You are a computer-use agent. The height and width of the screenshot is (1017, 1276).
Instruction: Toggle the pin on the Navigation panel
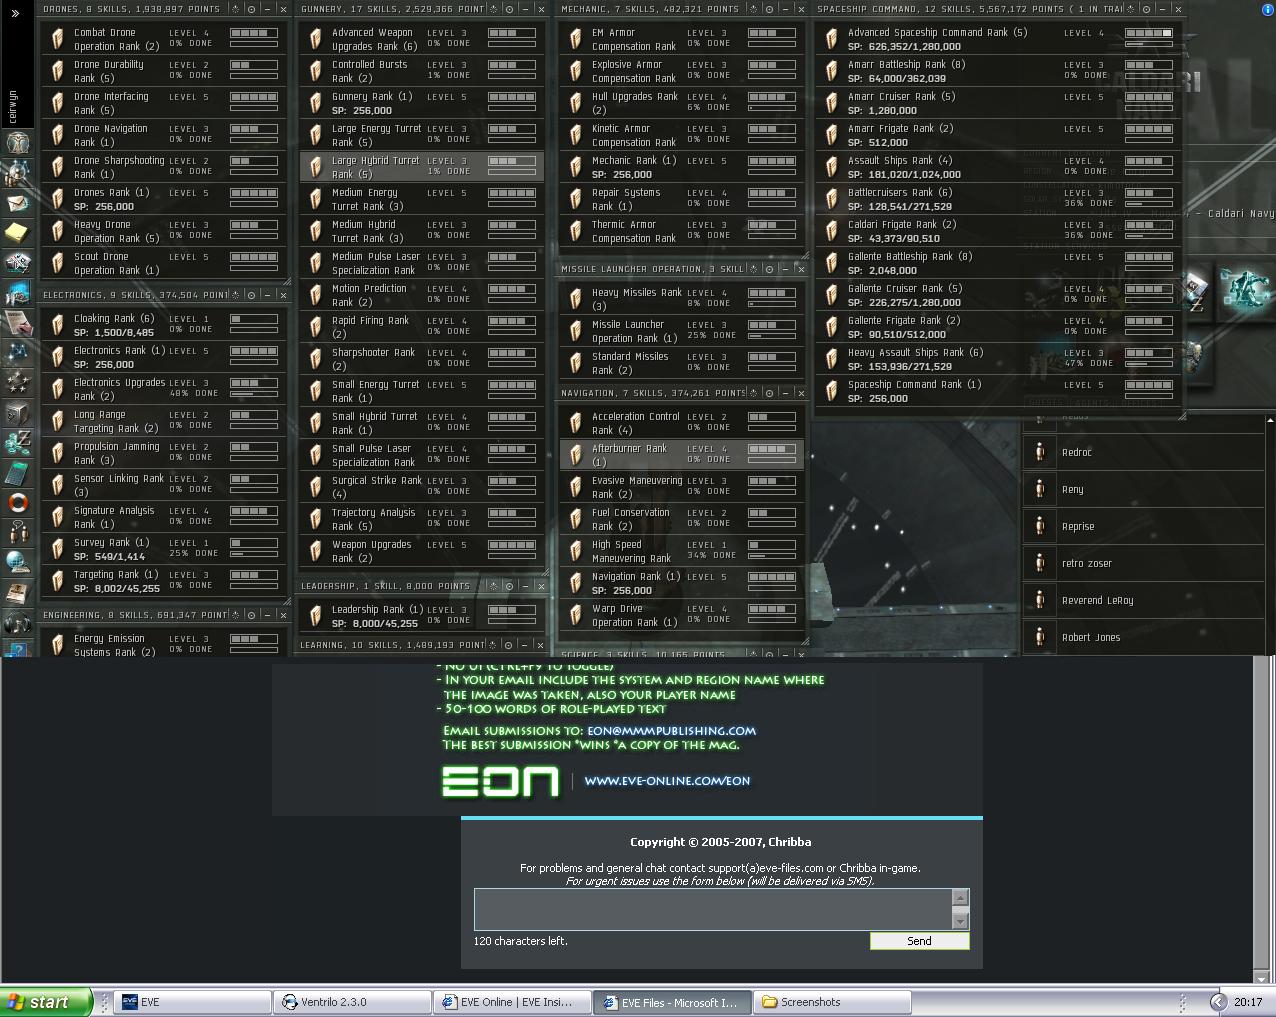point(753,393)
